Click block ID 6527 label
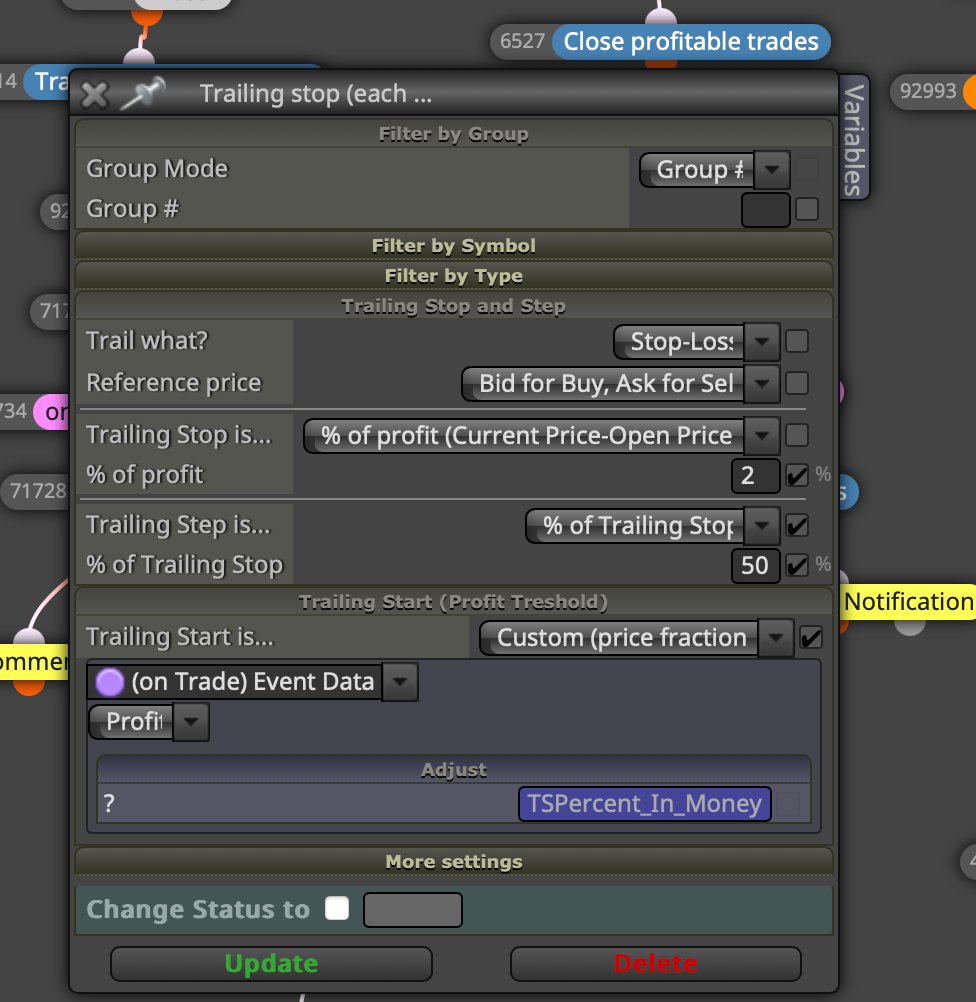The image size is (976, 1002). (x=522, y=42)
